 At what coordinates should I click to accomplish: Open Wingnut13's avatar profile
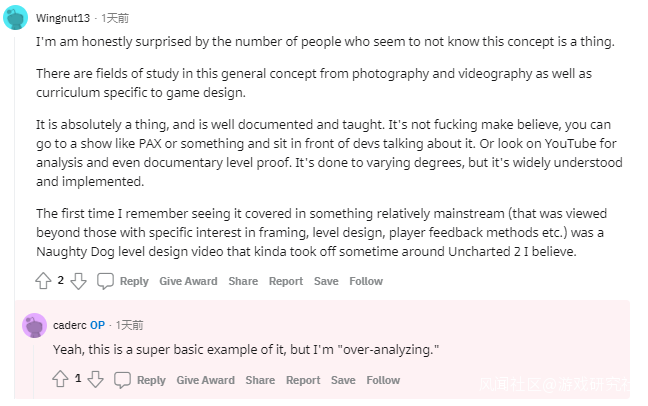point(16,18)
